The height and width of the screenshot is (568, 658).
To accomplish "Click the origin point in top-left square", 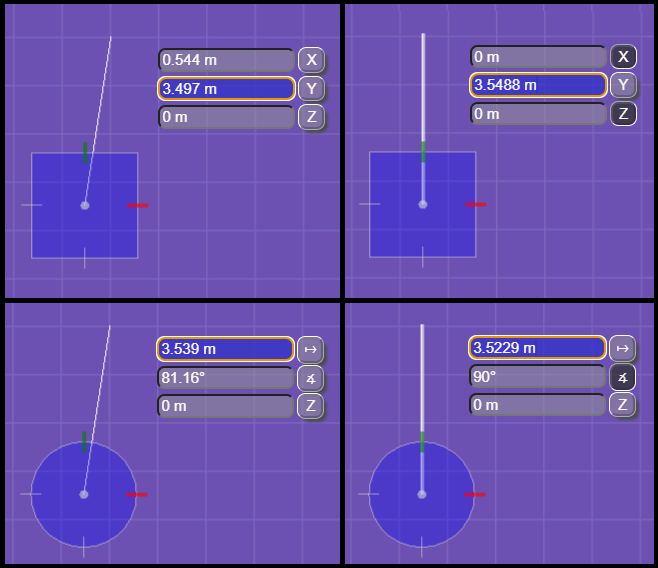I will click(85, 206).
